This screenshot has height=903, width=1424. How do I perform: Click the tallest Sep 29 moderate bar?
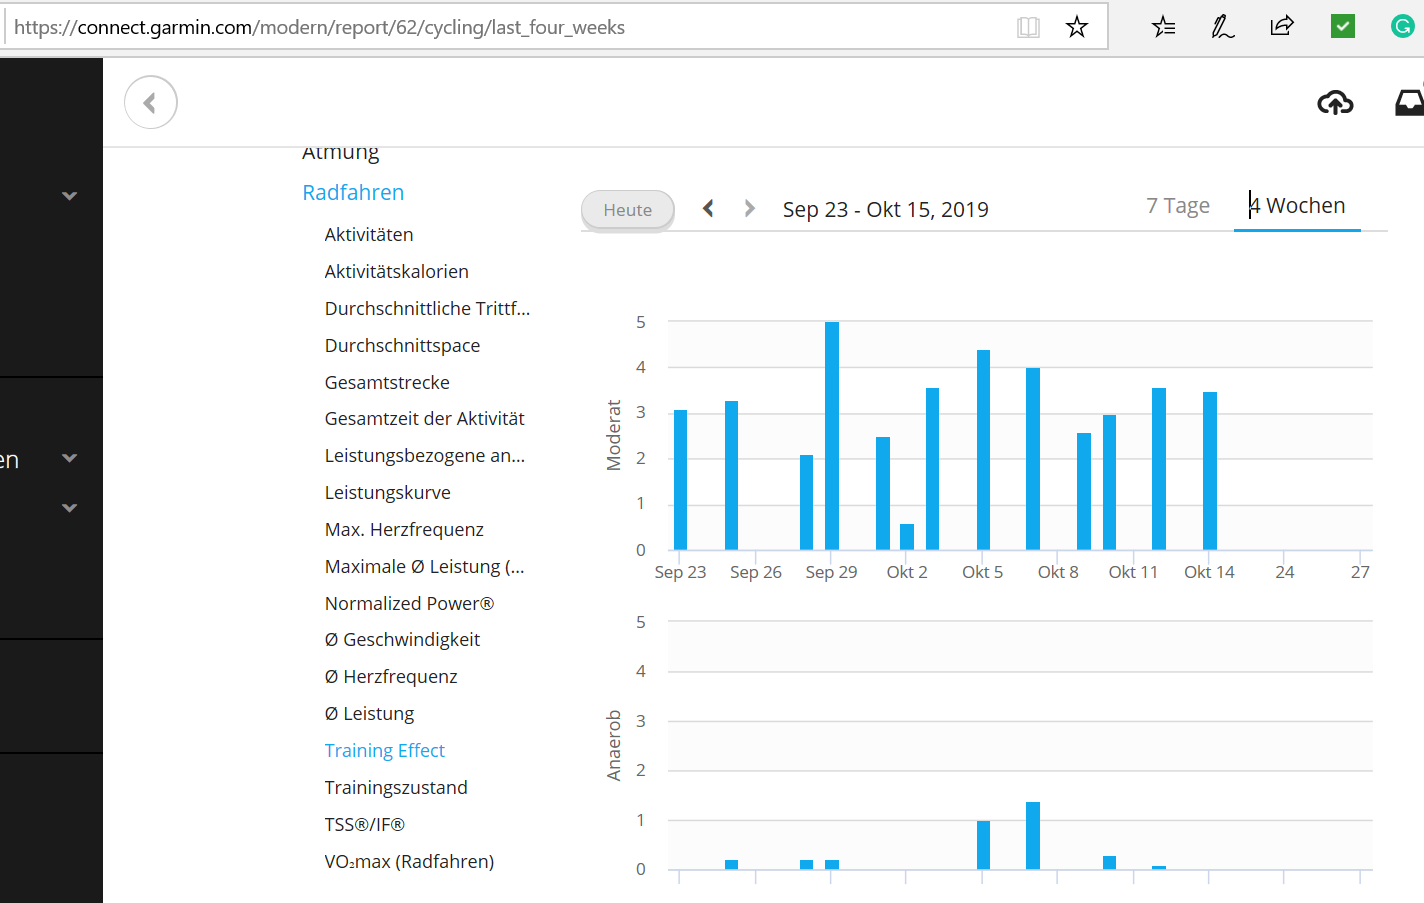point(832,435)
